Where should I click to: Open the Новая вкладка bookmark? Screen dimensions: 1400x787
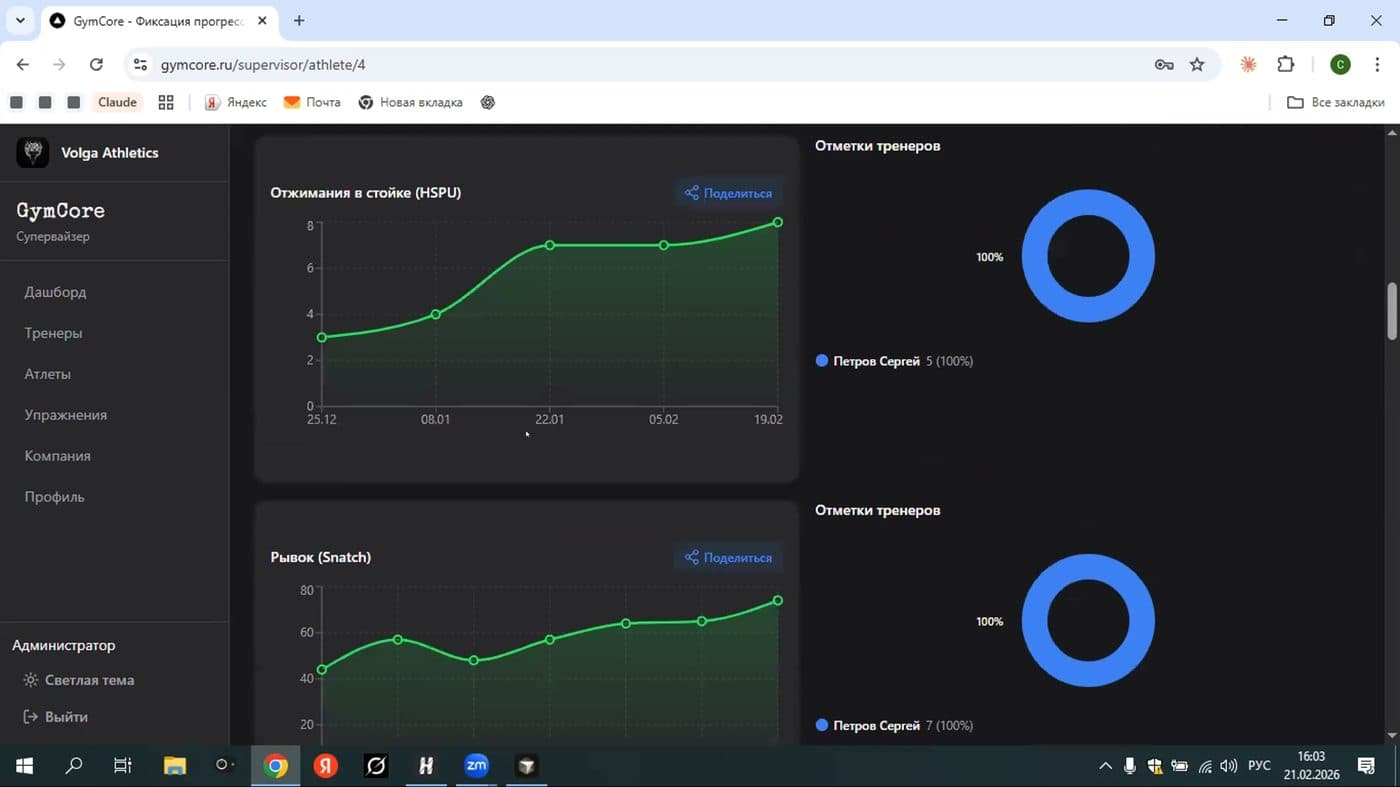(x=410, y=102)
